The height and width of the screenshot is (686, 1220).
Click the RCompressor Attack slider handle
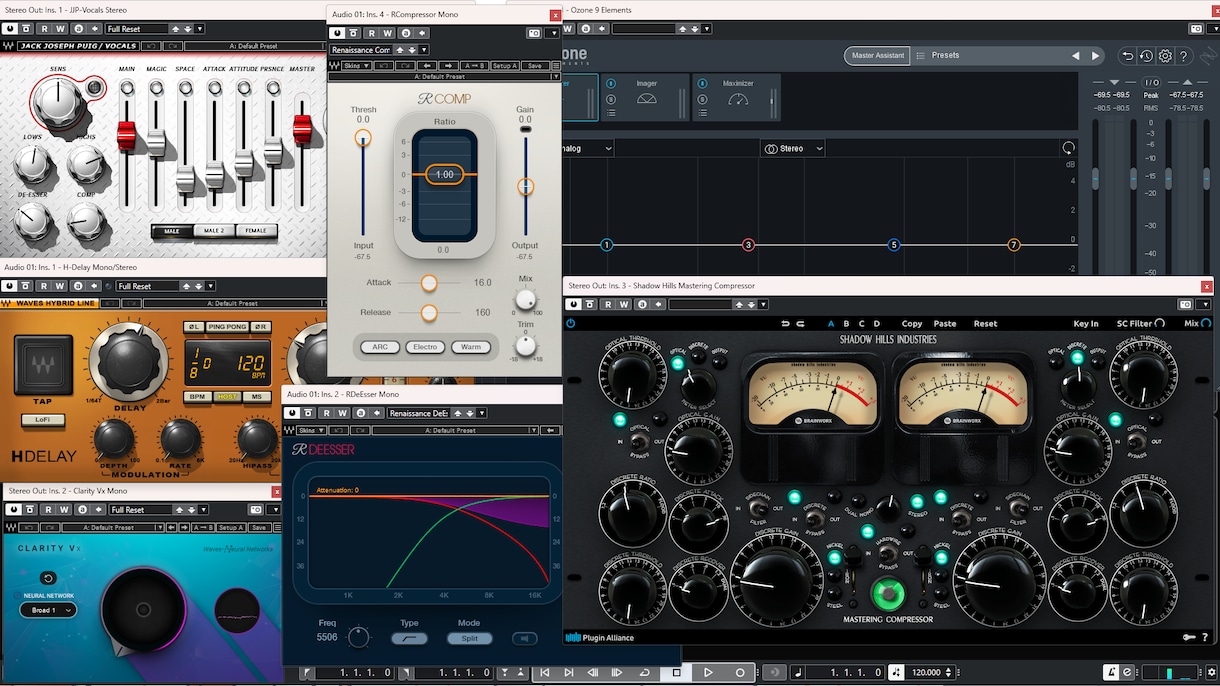click(x=429, y=283)
